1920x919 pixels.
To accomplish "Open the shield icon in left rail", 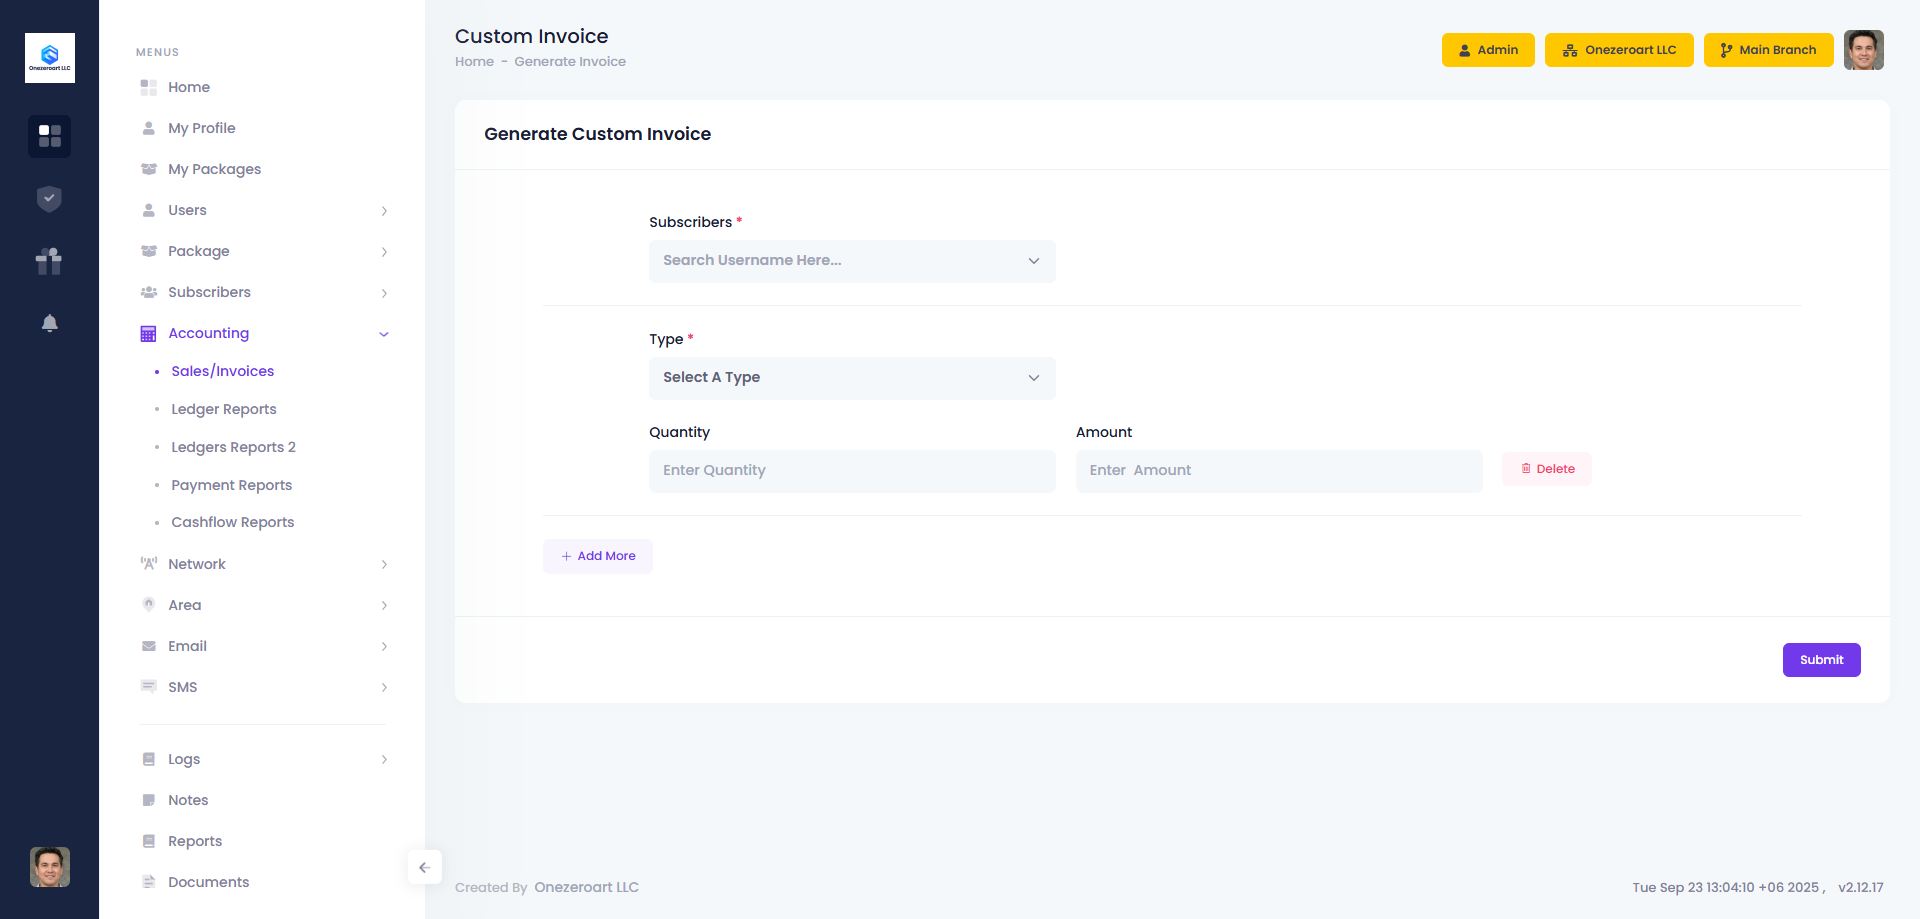I will click(49, 199).
